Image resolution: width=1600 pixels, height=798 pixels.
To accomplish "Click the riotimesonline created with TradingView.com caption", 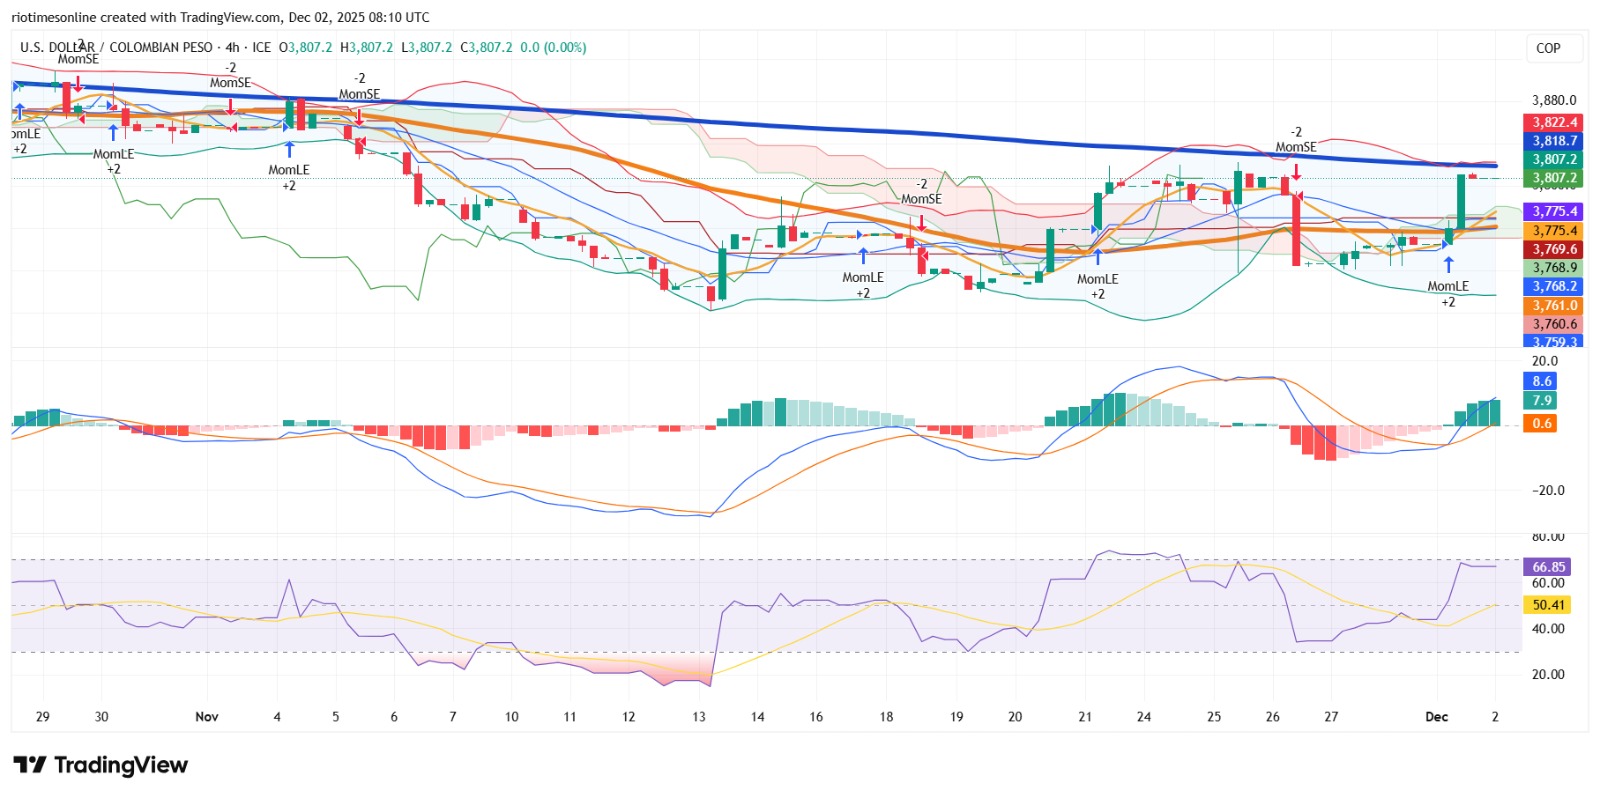I will click(x=220, y=17).
